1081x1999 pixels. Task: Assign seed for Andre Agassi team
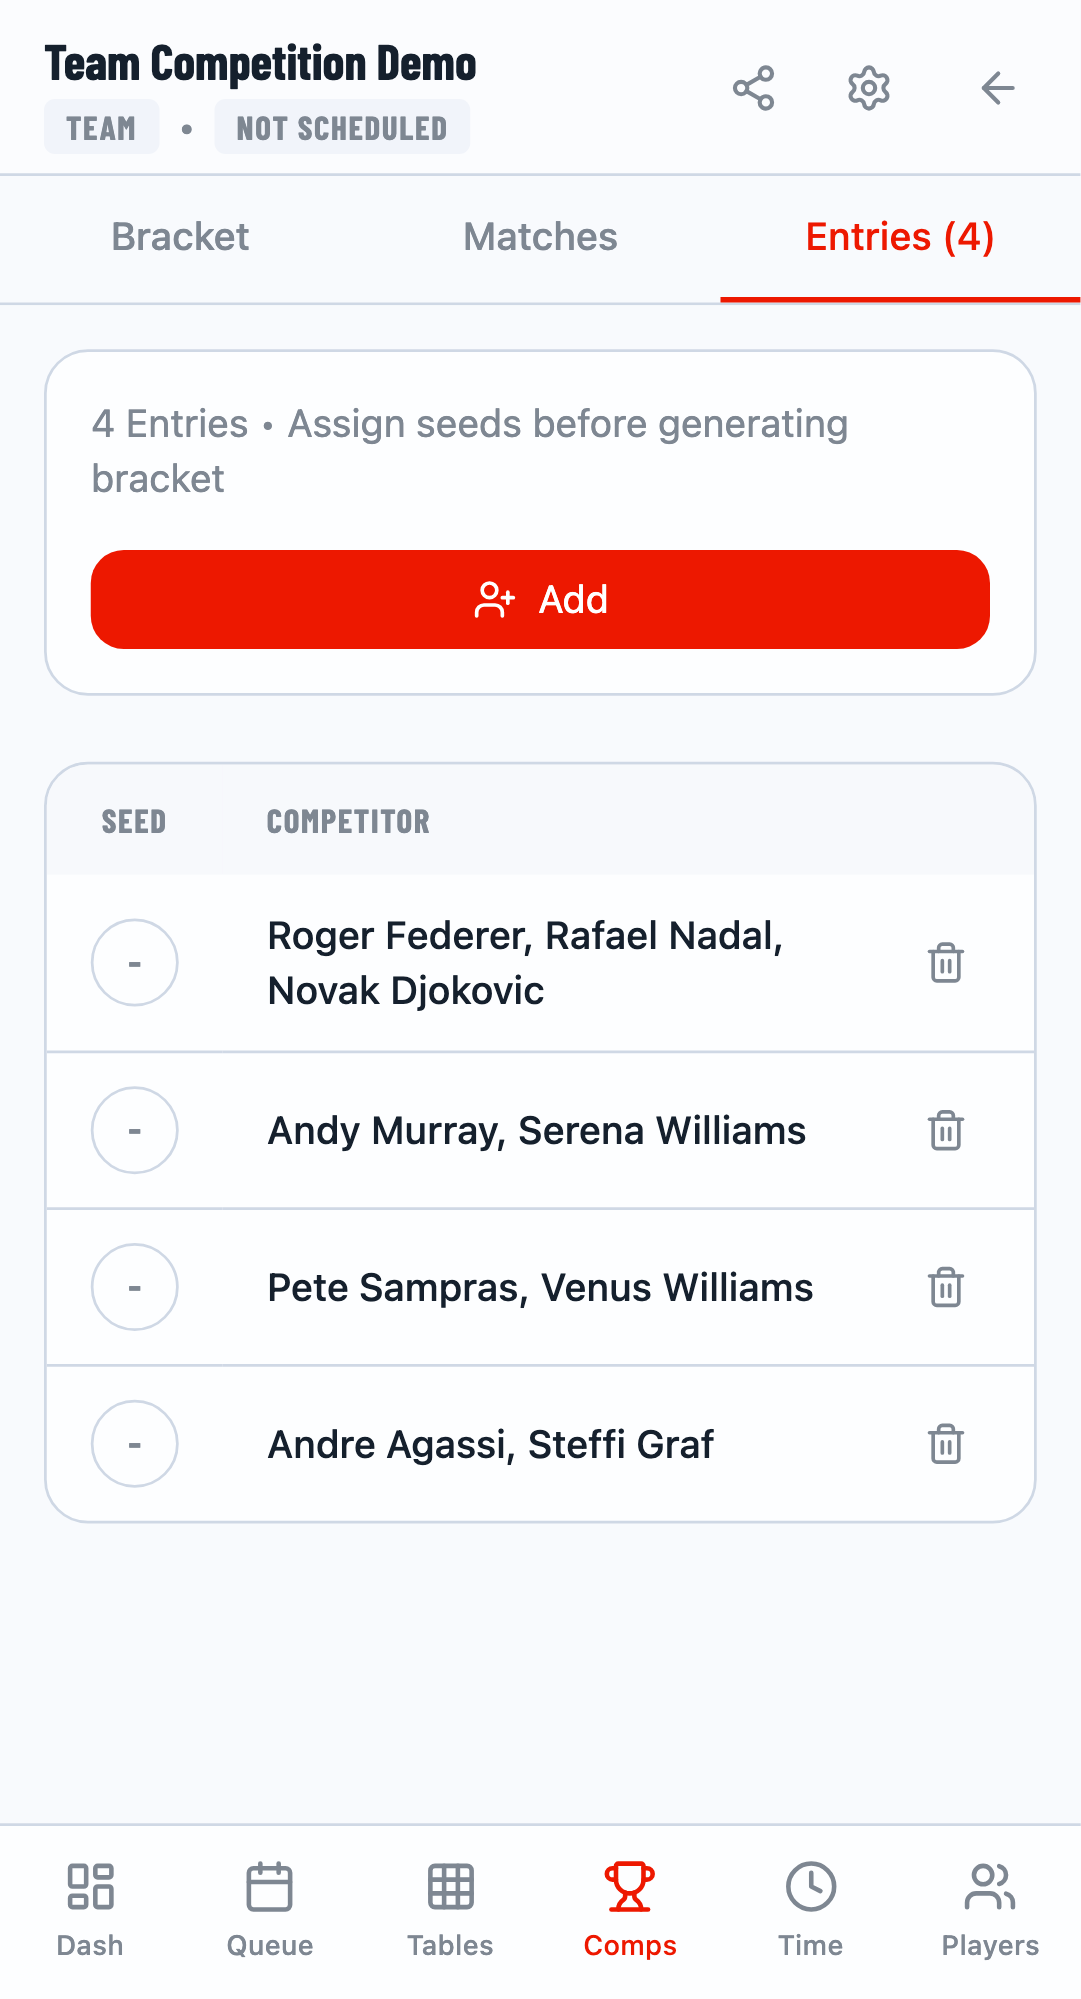(135, 1444)
